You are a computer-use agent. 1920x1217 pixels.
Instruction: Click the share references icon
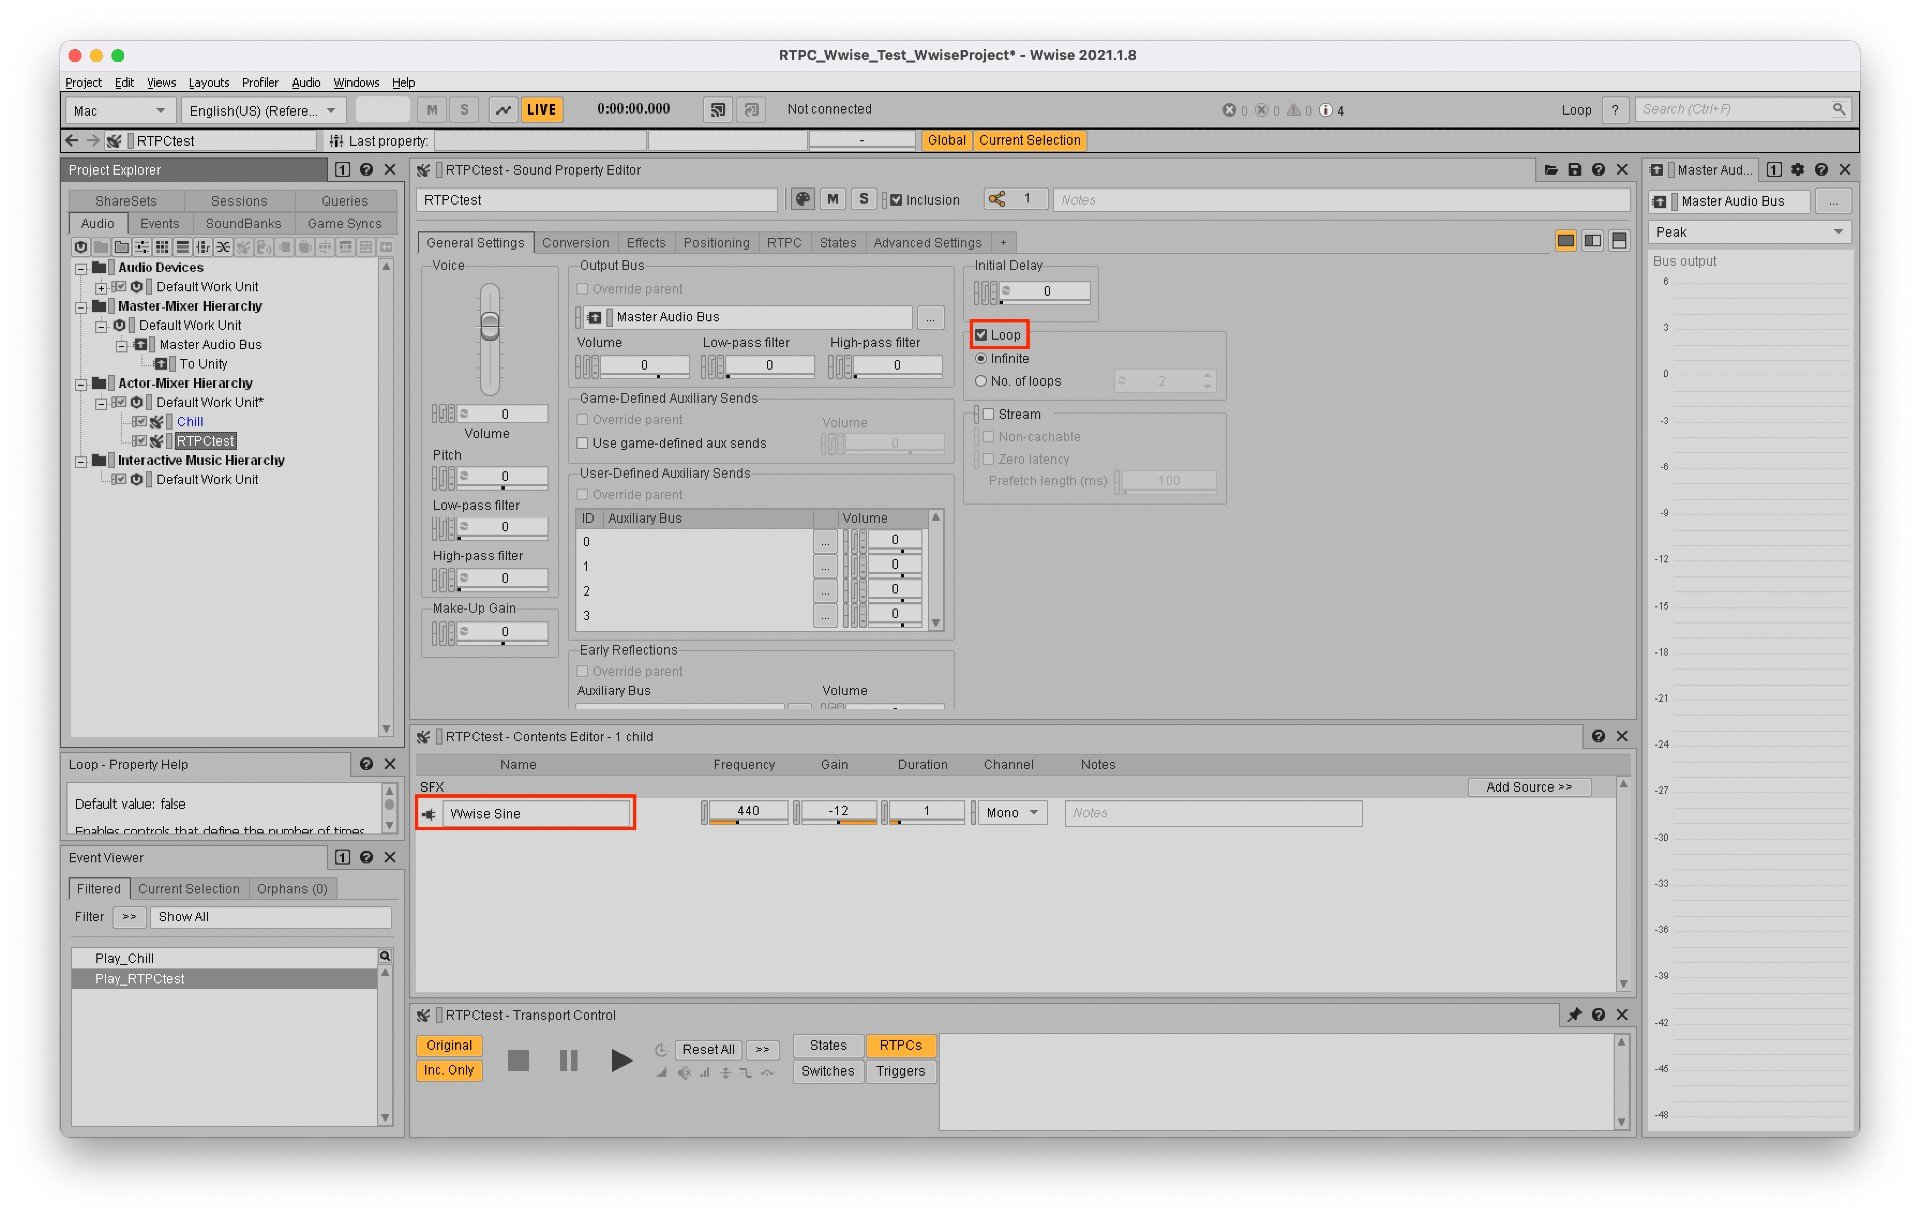click(x=997, y=200)
